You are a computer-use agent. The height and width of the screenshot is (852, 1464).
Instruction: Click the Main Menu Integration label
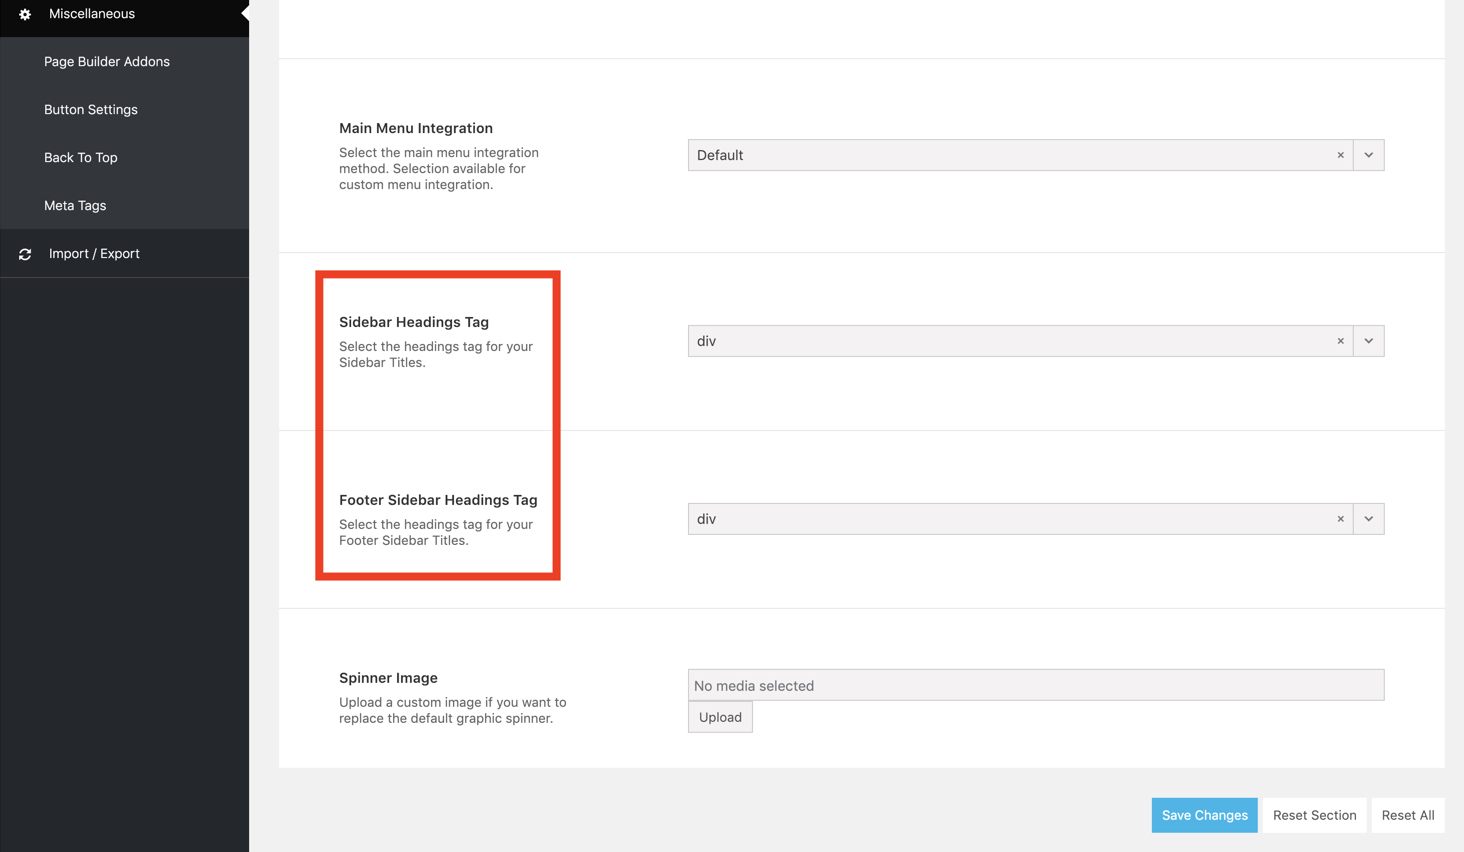point(416,128)
